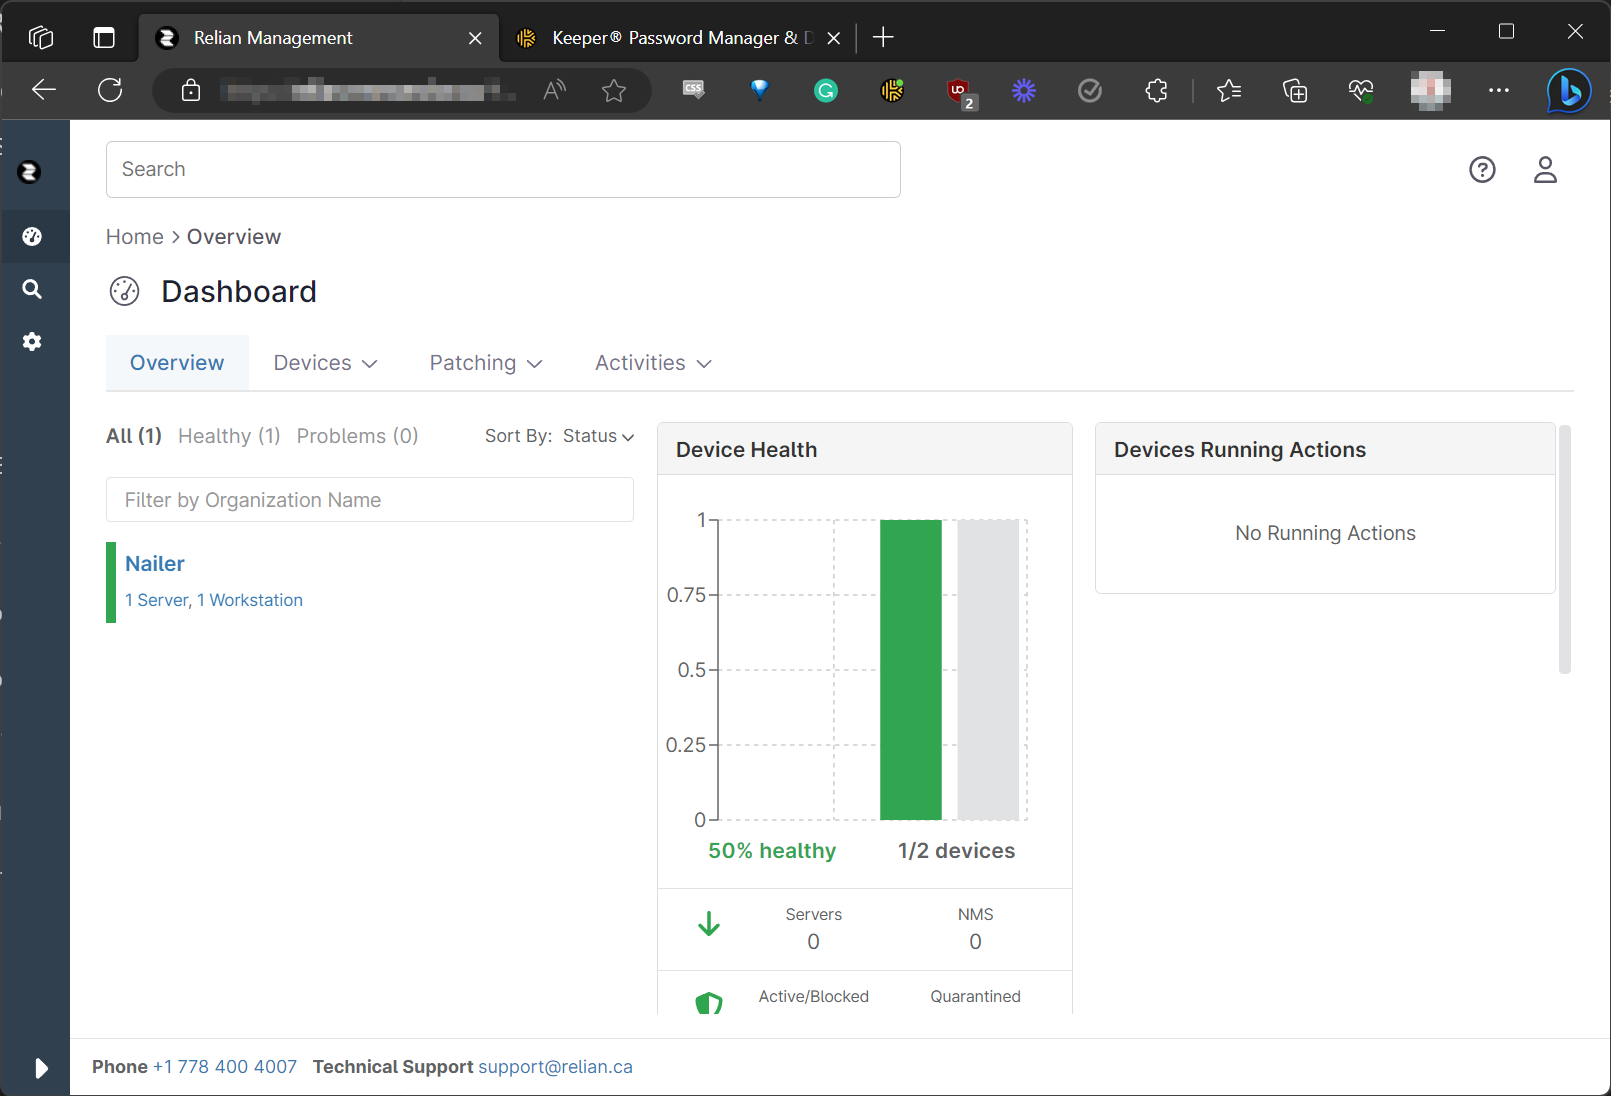This screenshot has height=1096, width=1611.
Task: Close the Keeper Password Manager tab
Action: coord(834,38)
